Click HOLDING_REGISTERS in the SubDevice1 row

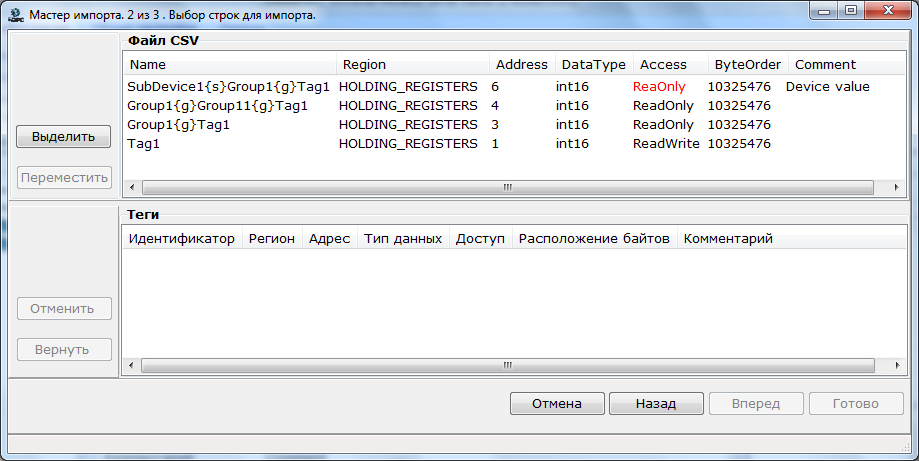(x=409, y=87)
